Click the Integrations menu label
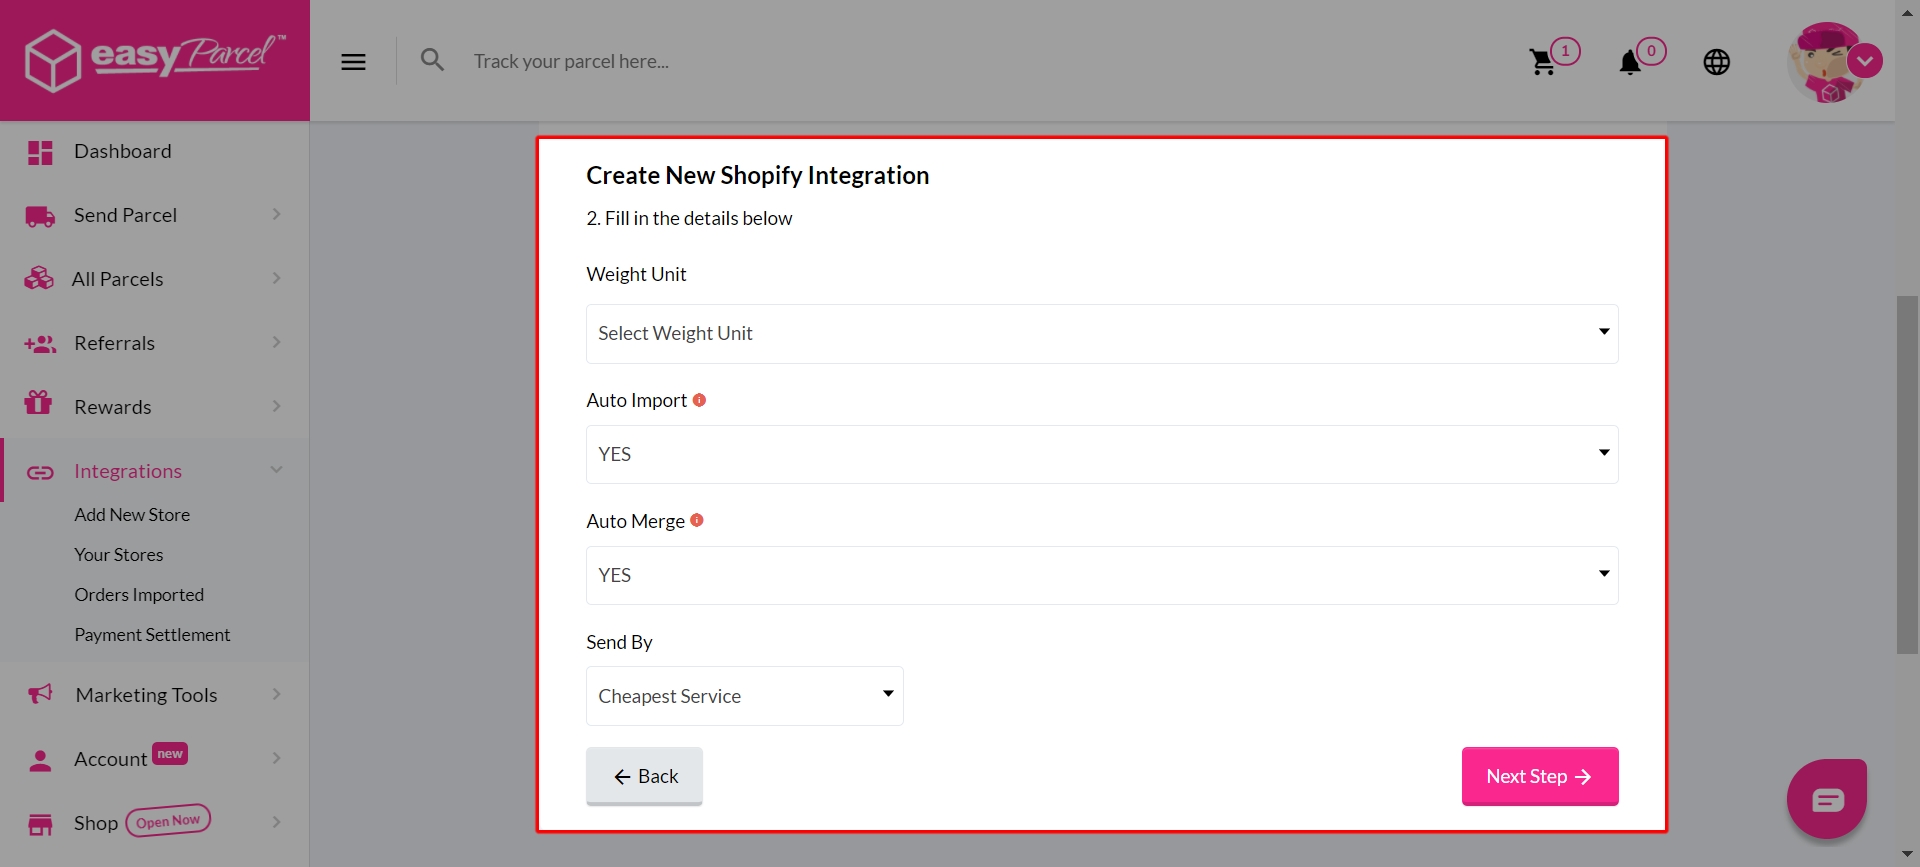Image resolution: width=1920 pixels, height=867 pixels. pos(128,471)
